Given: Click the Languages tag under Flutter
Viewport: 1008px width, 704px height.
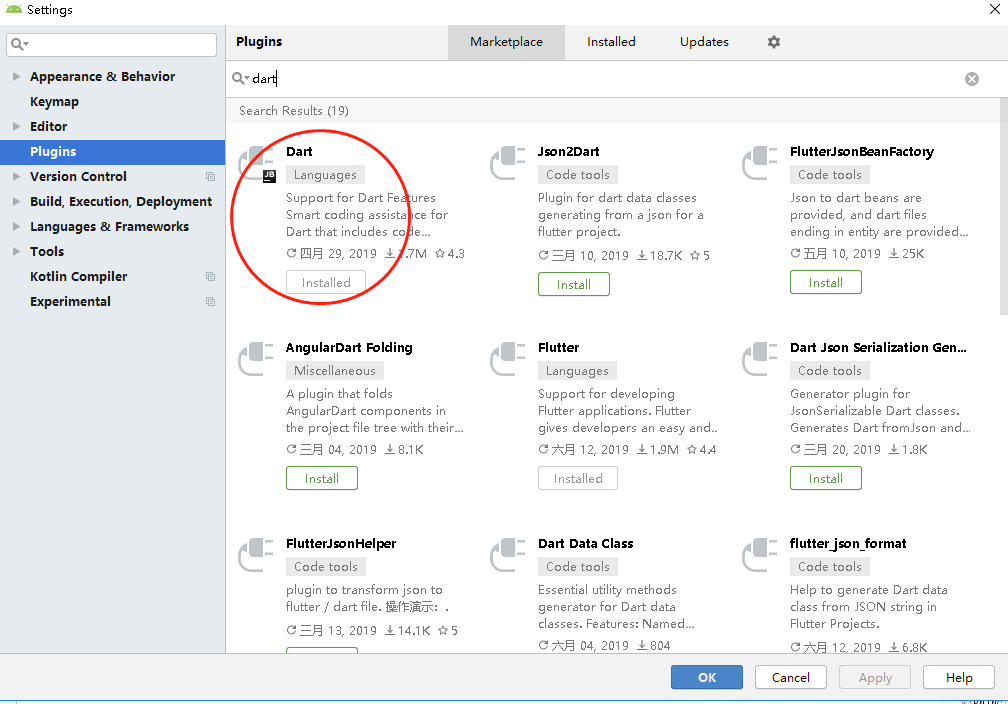Looking at the screenshot, I should coord(577,371).
